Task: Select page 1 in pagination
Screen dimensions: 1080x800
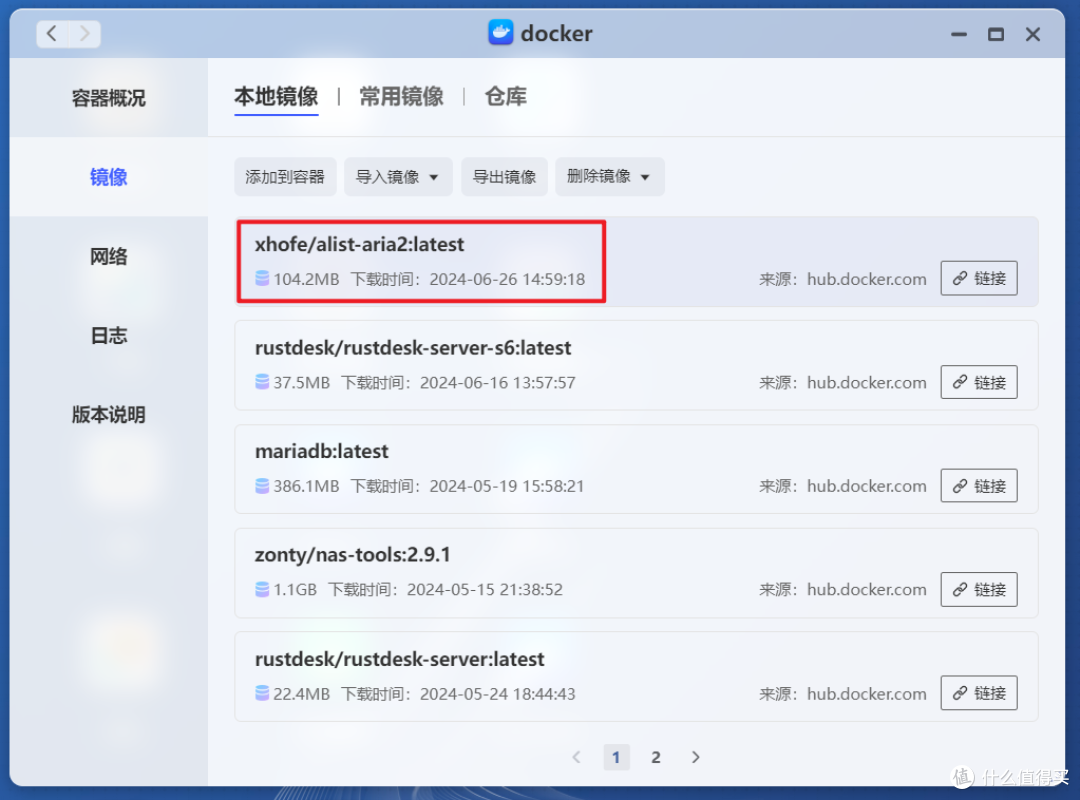Action: point(616,757)
